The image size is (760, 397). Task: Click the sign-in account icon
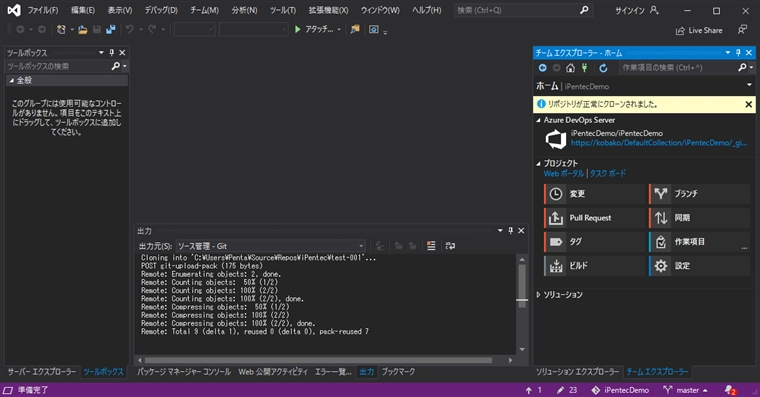[x=654, y=10]
